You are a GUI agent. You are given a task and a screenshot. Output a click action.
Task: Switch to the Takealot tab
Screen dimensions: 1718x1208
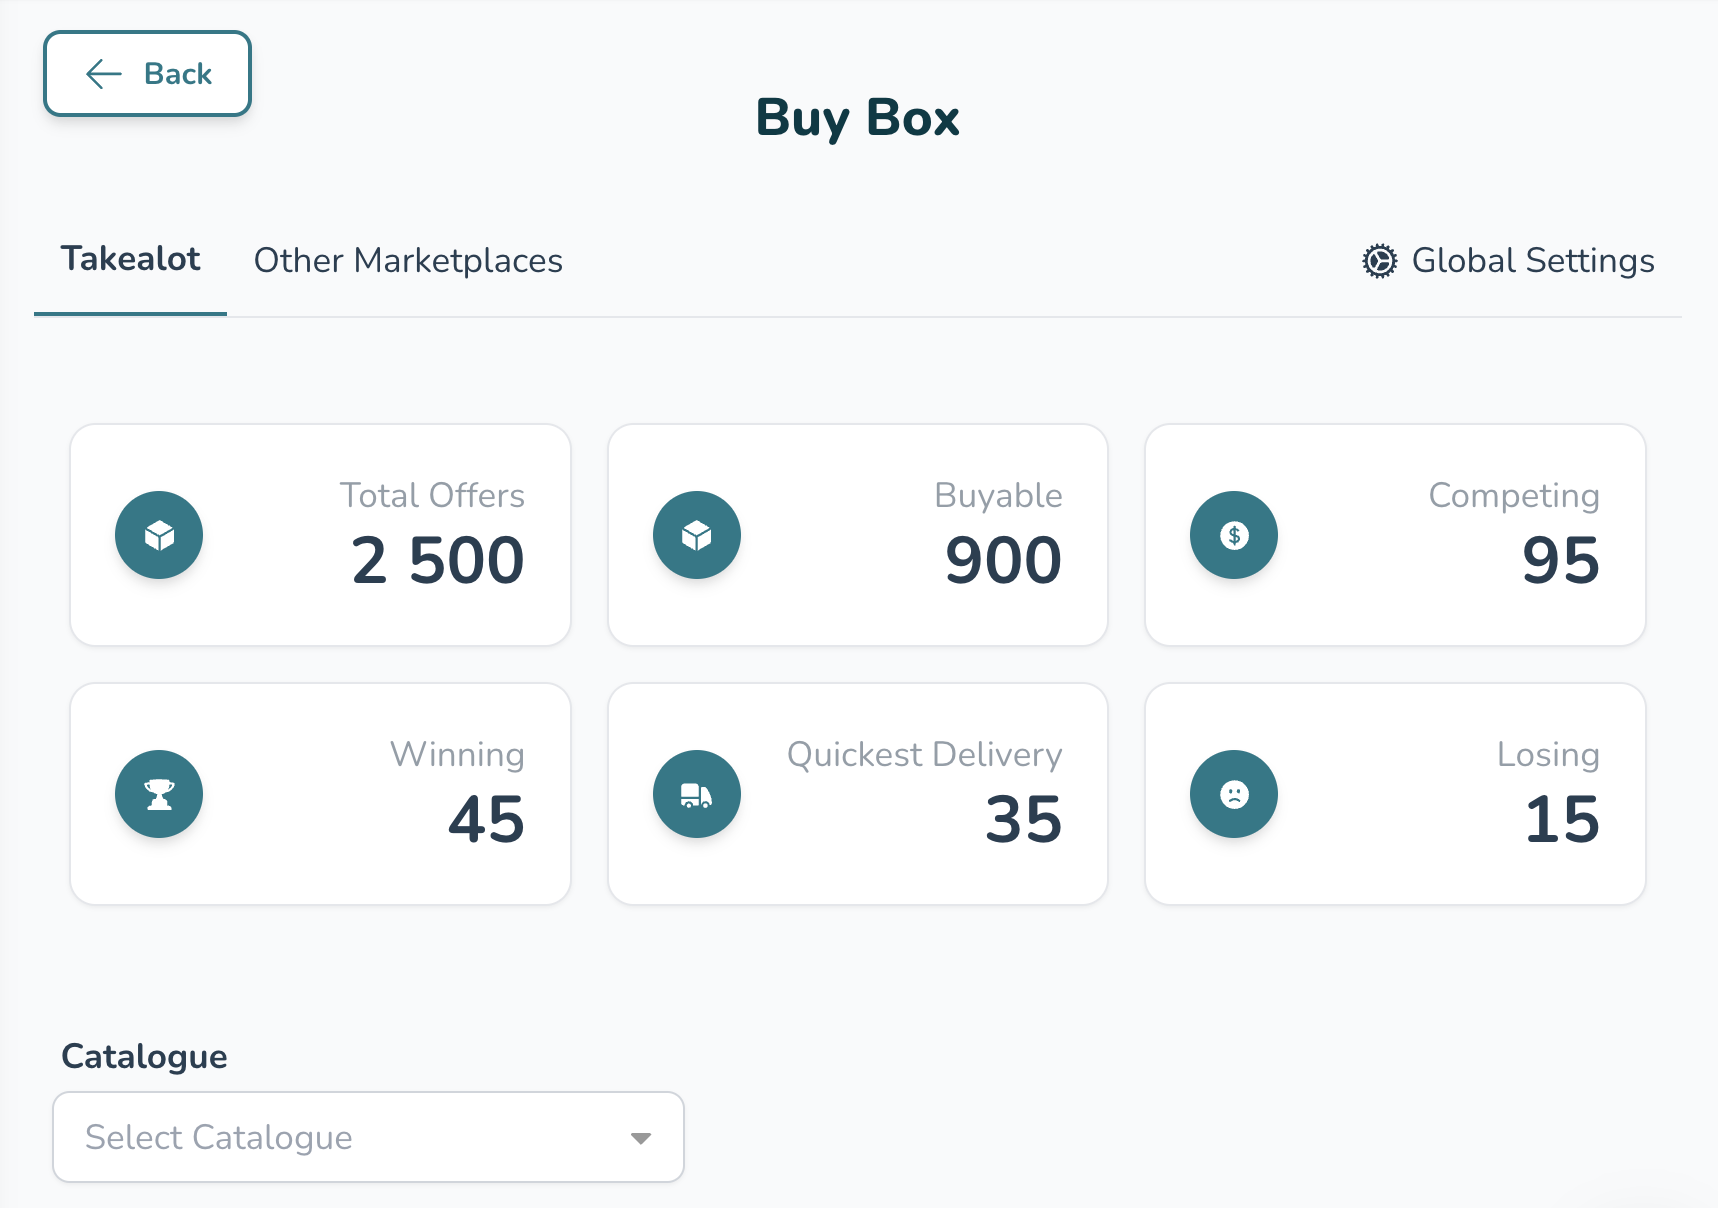point(130,259)
